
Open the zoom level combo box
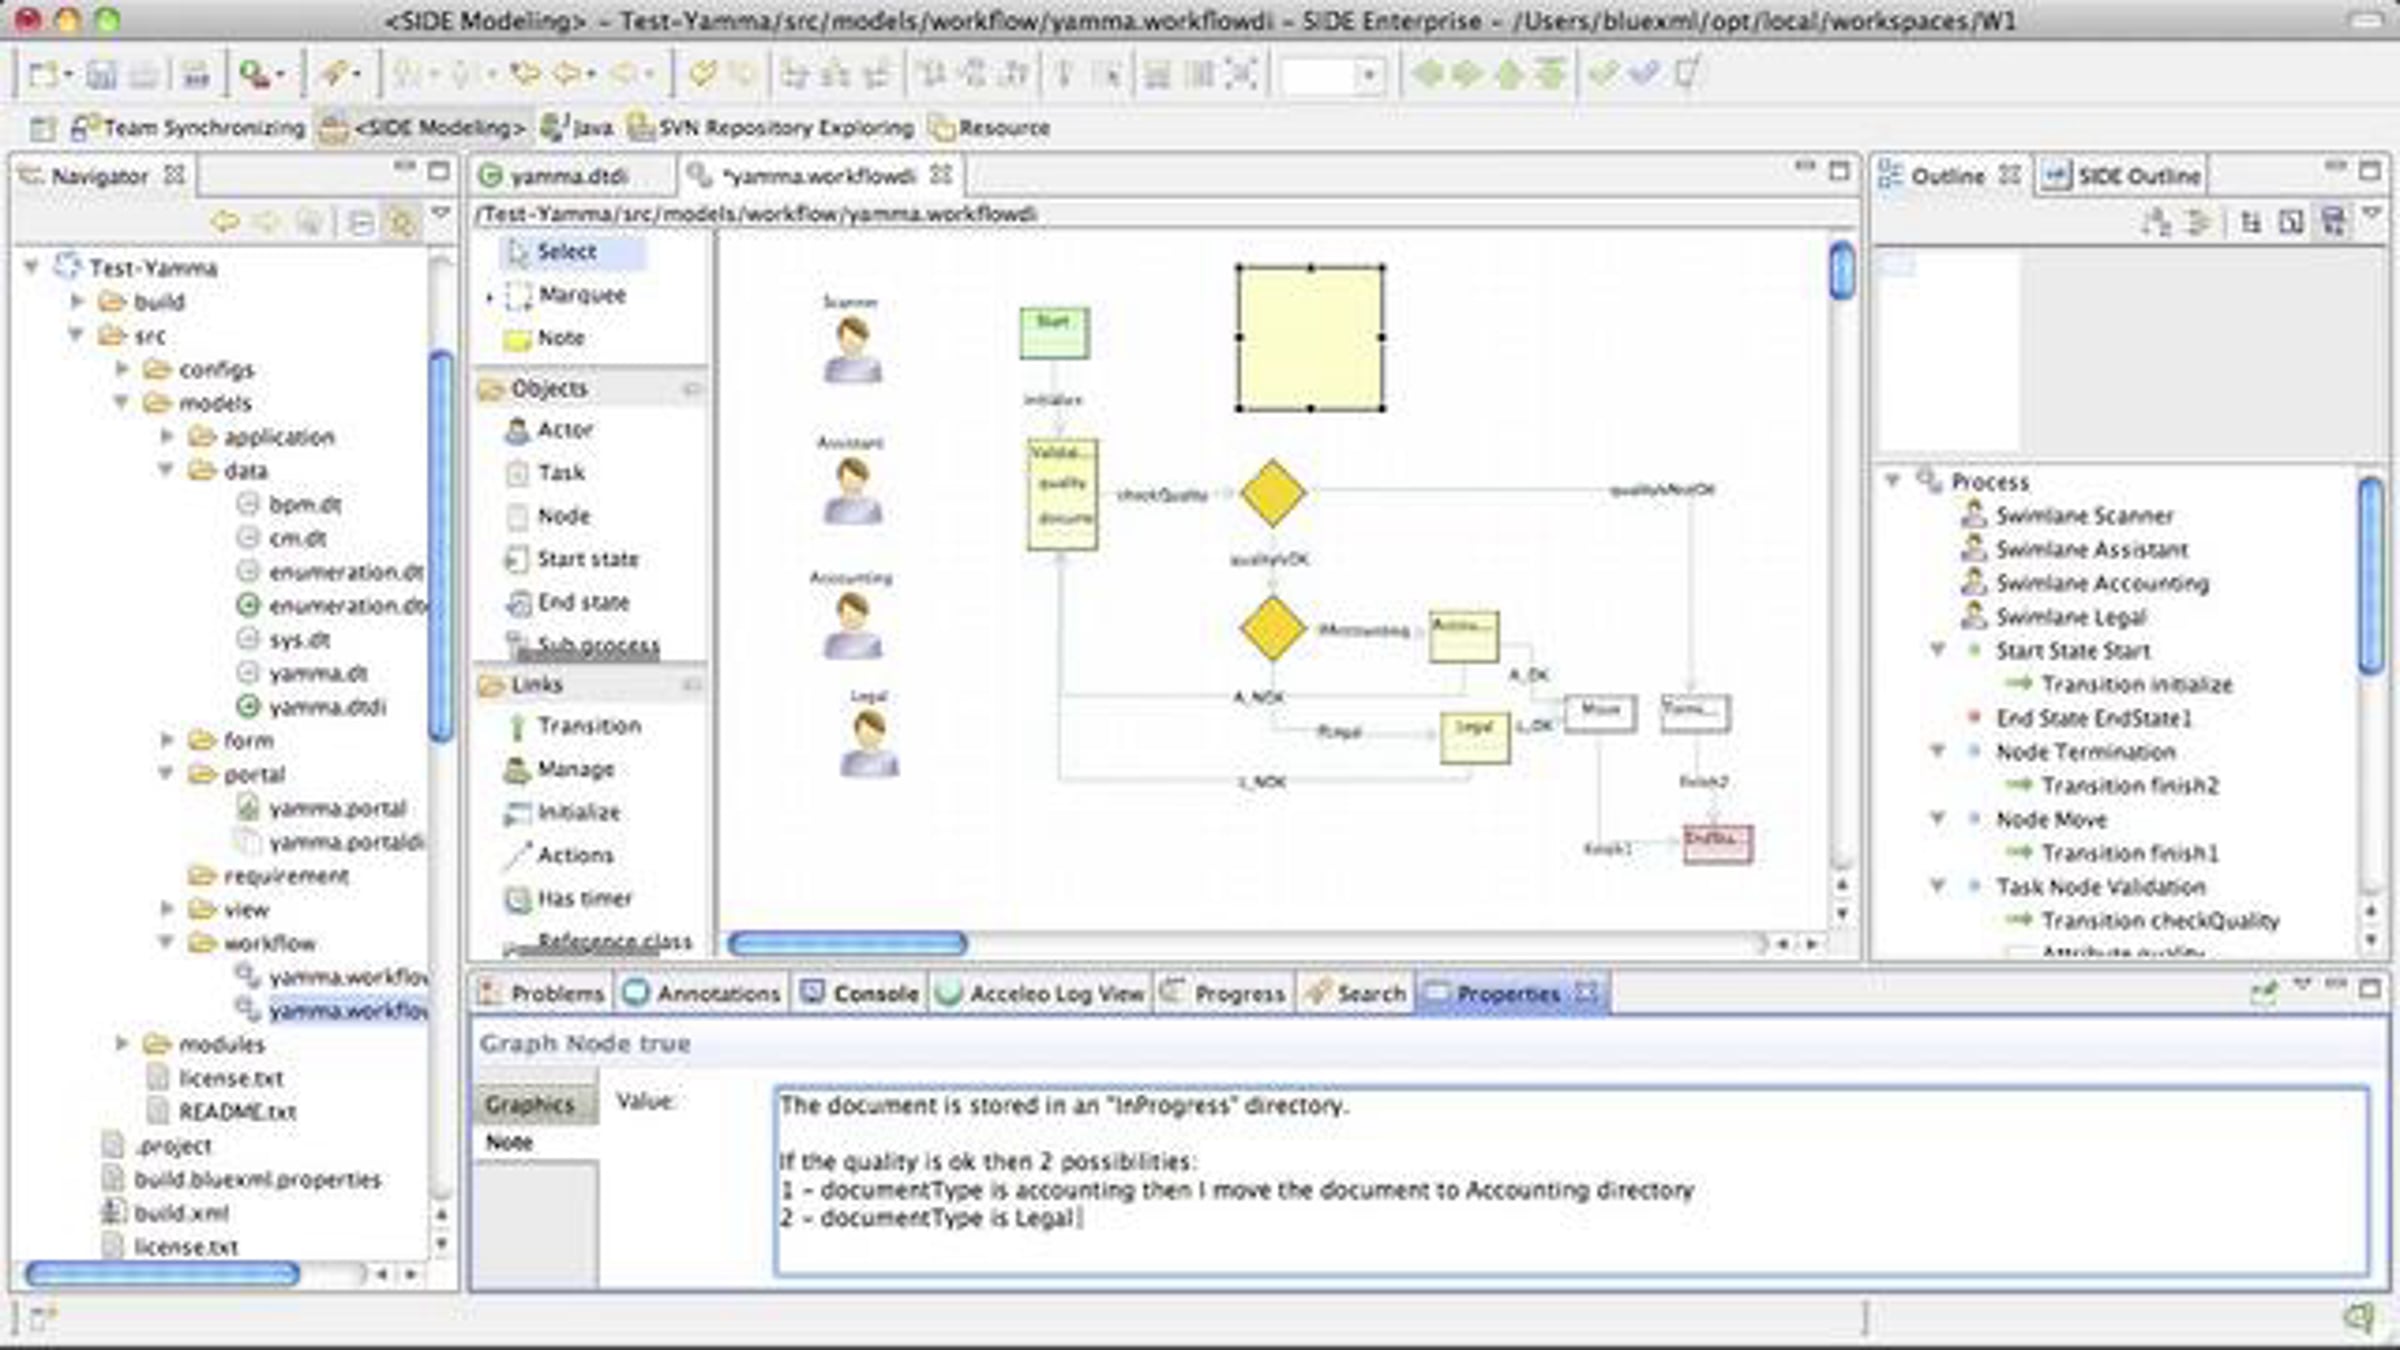(x=1368, y=75)
